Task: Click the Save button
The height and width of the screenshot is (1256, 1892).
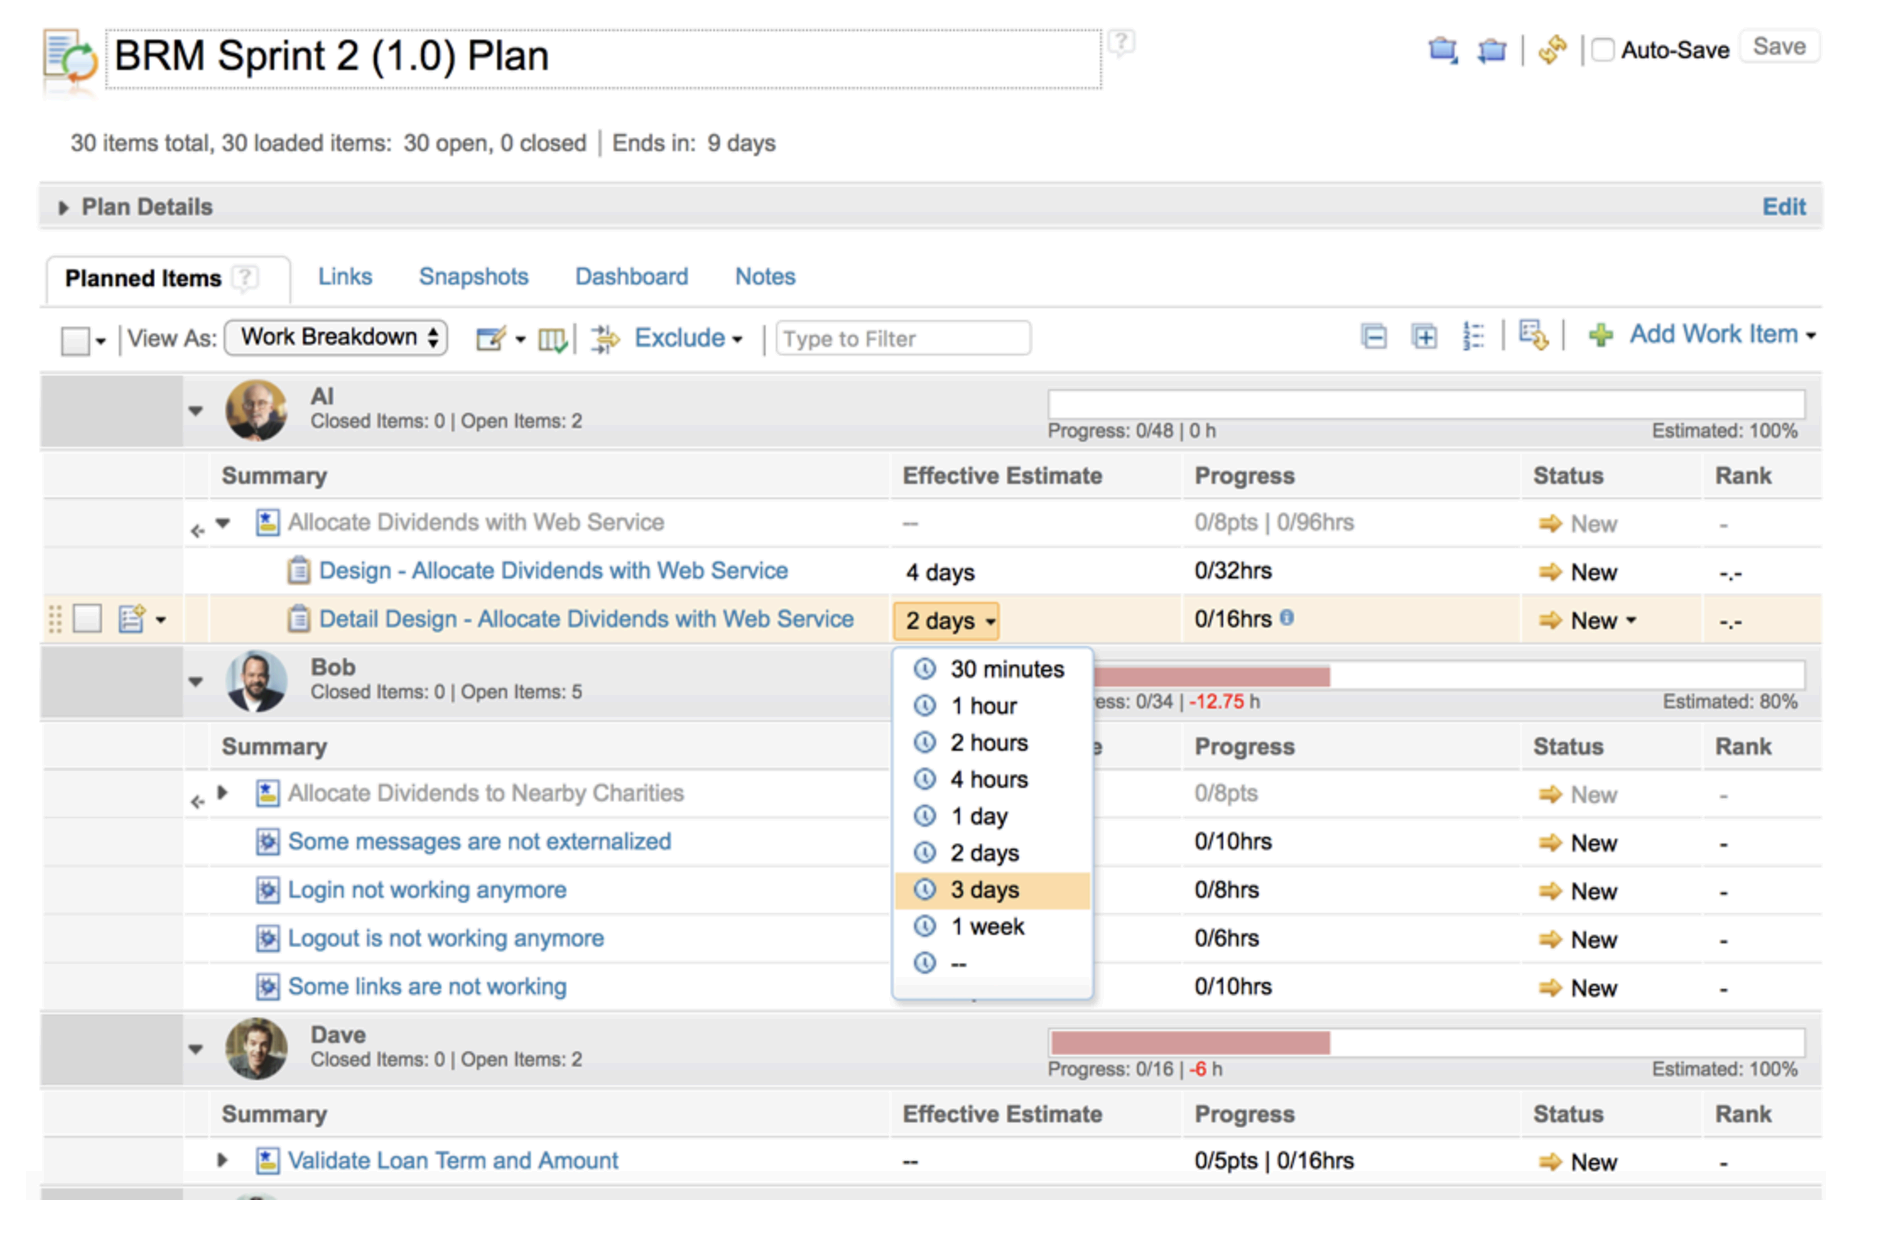Action: [1779, 46]
